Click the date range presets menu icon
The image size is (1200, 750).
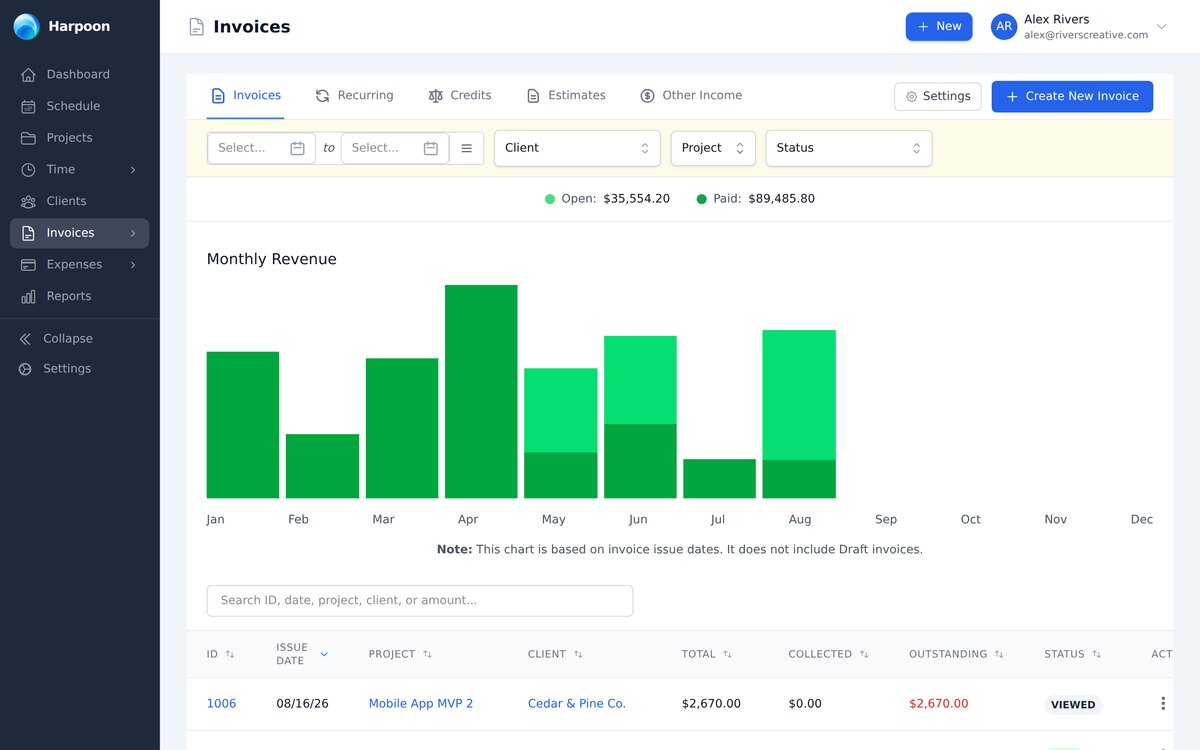click(467, 148)
